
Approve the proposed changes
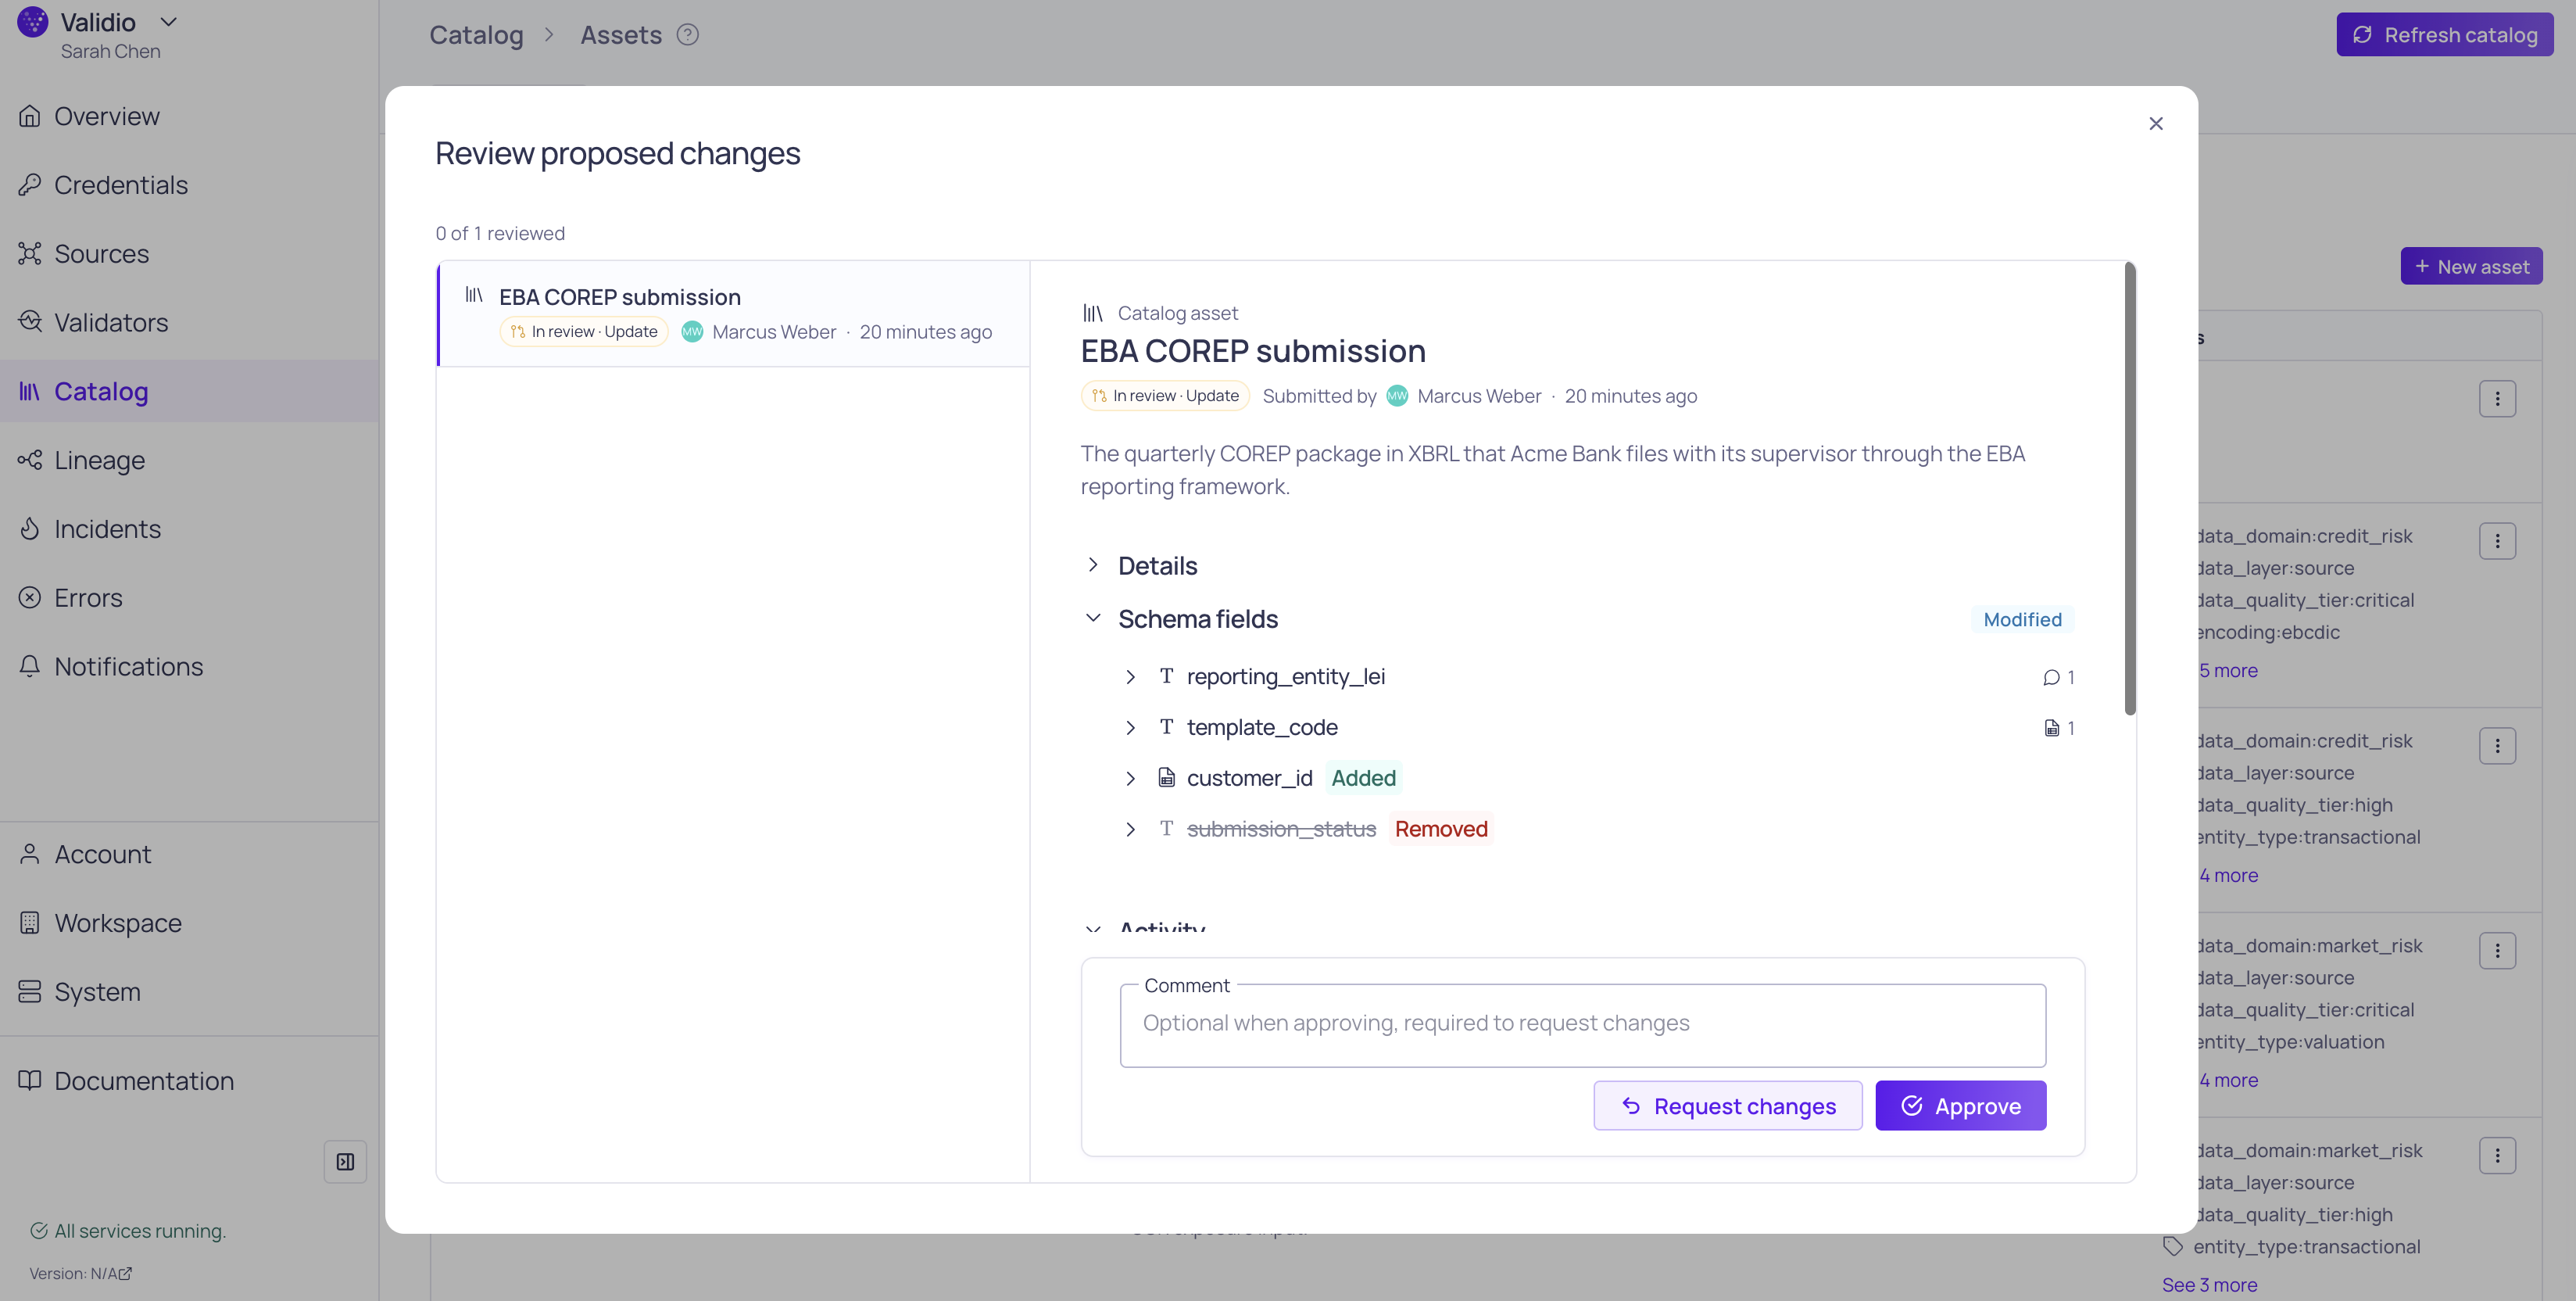point(1961,1106)
